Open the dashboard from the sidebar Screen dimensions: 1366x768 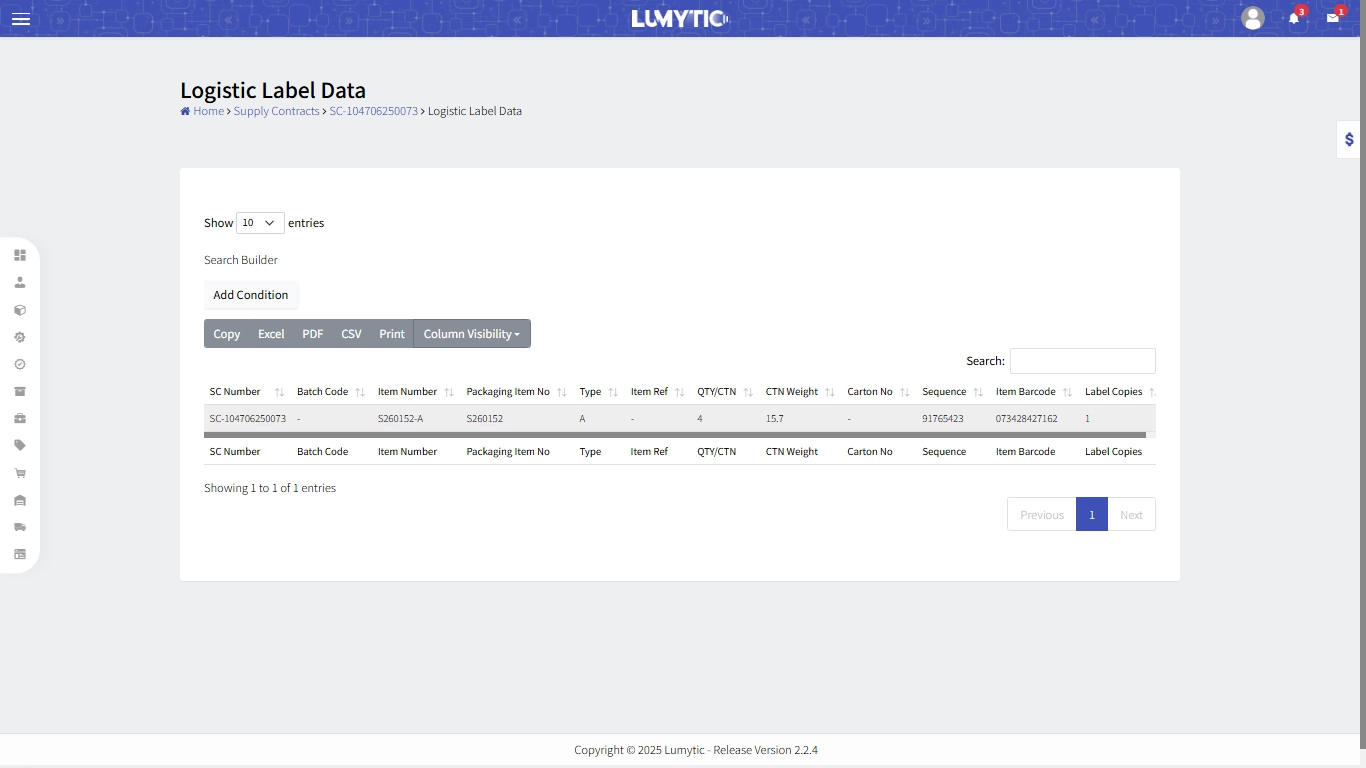(x=20, y=255)
